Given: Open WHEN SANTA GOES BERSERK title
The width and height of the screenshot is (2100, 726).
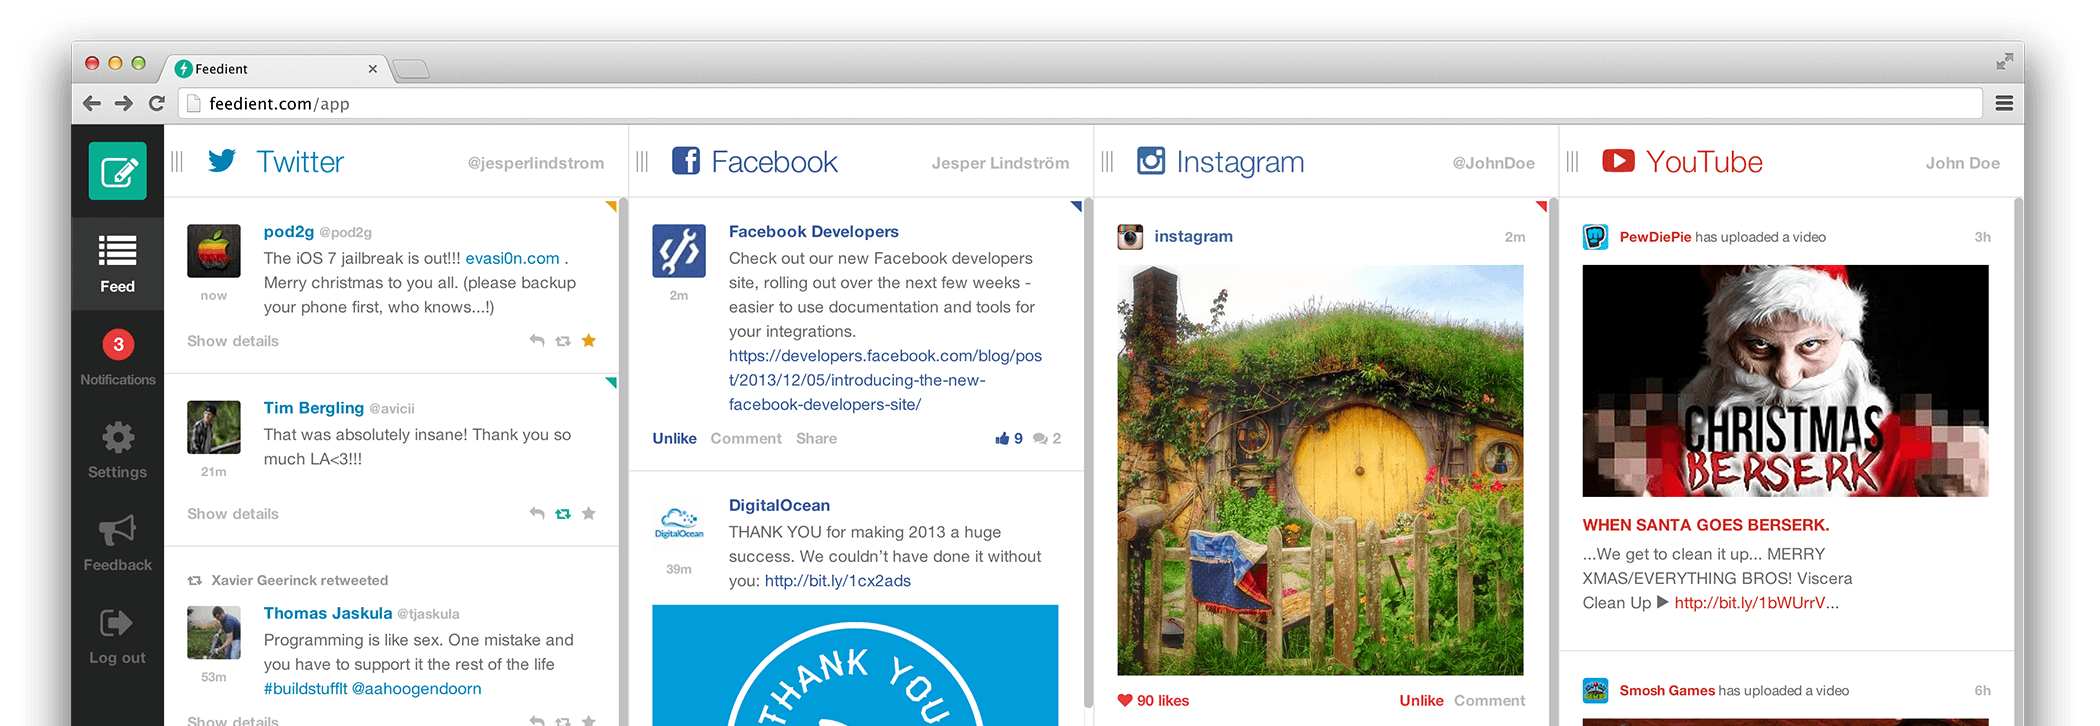Looking at the screenshot, I should click(1706, 525).
